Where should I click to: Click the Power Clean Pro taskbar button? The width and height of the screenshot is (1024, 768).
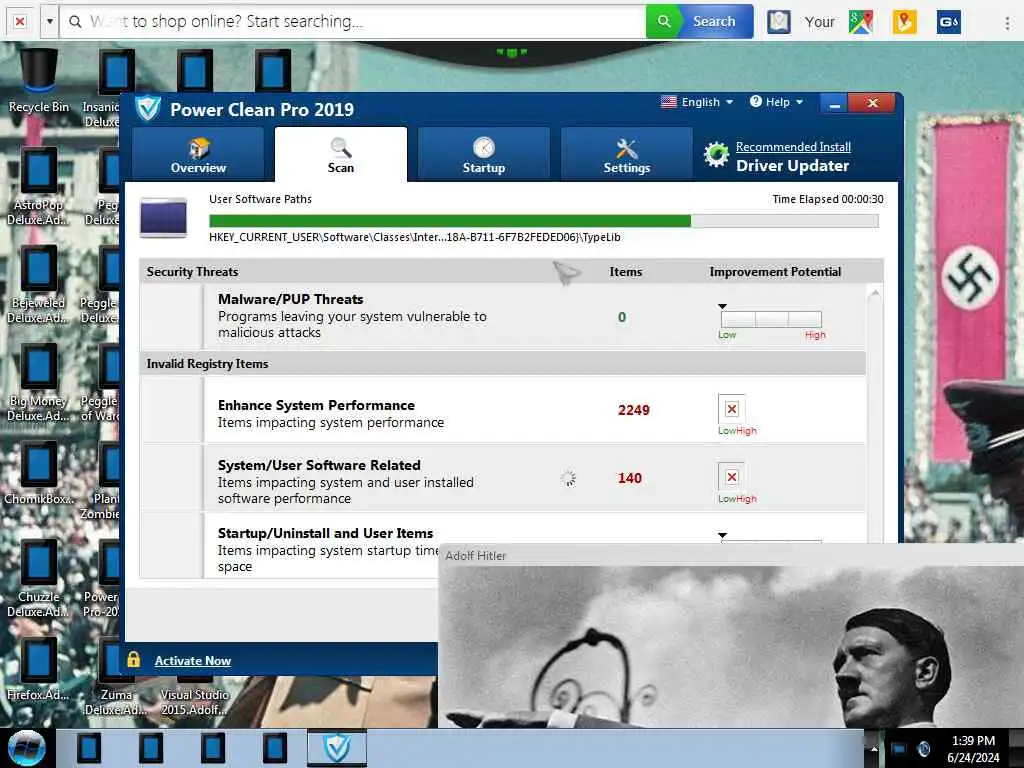click(337, 748)
